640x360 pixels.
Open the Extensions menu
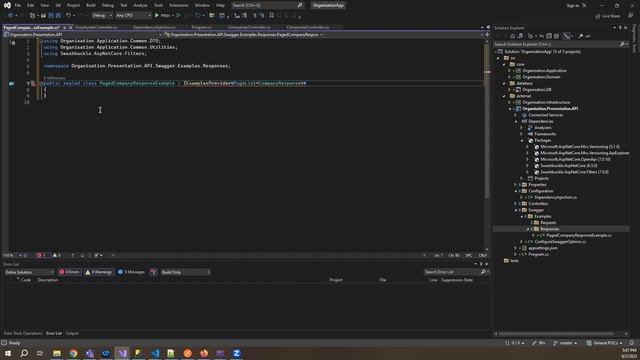tap(179, 5)
